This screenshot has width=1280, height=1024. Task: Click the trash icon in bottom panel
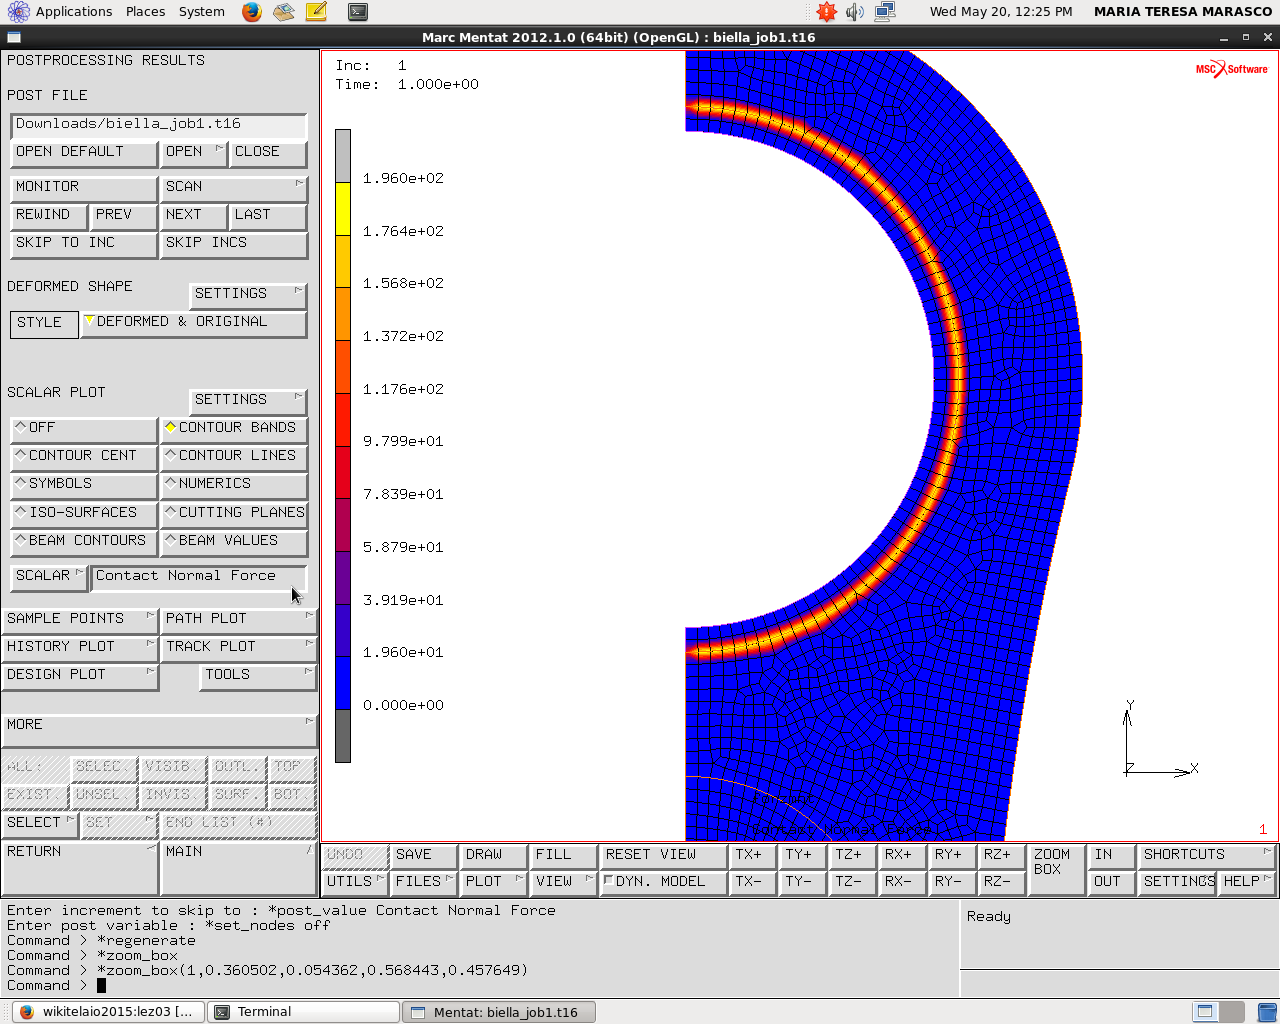tap(1266, 1011)
